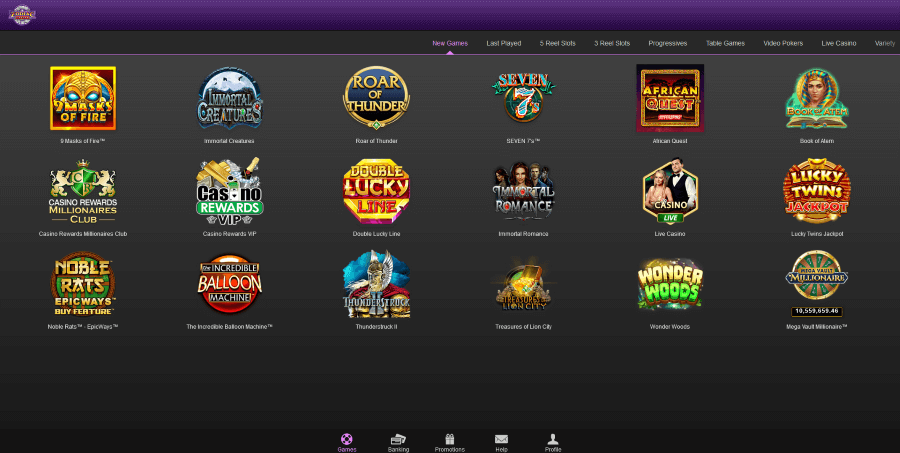
Task: Switch to the New Games tab
Action: tap(450, 43)
